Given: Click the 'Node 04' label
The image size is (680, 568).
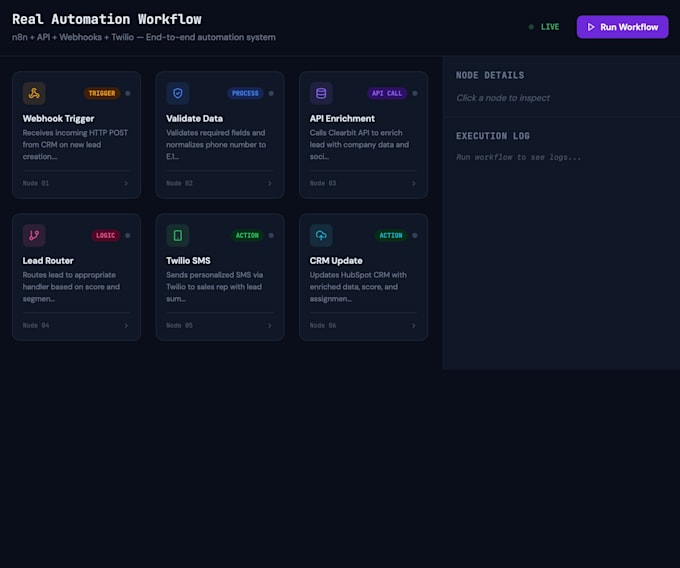Looking at the screenshot, I should click(x=36, y=326).
